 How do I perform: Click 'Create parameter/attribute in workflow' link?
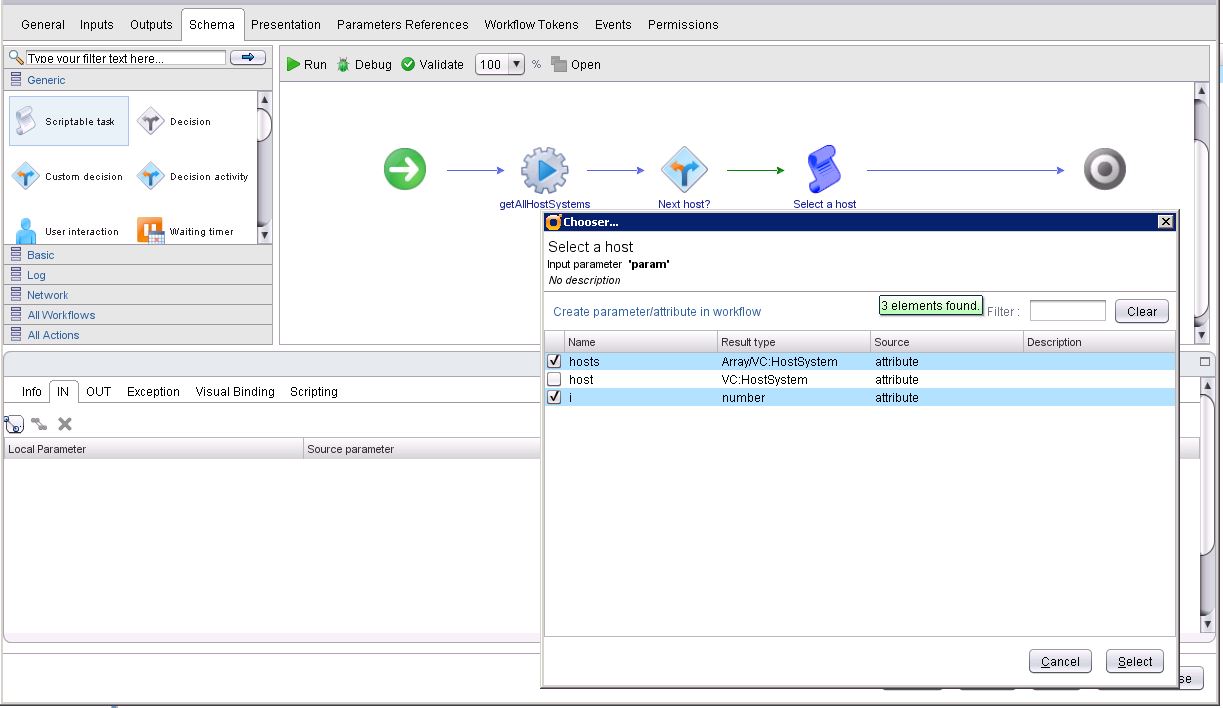[x=657, y=312]
